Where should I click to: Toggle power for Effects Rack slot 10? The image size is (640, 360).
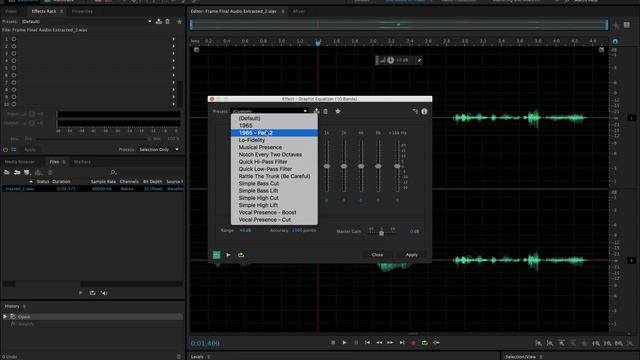tap(14, 104)
